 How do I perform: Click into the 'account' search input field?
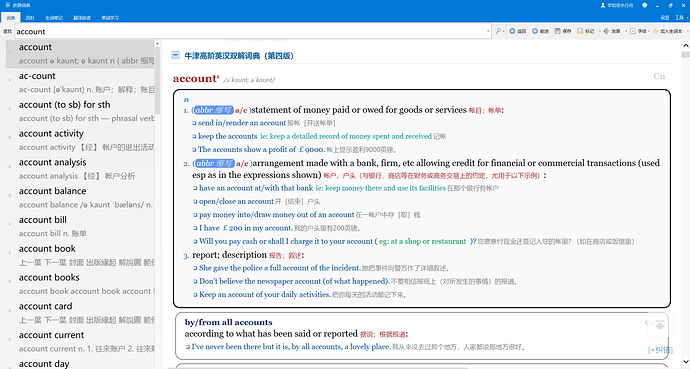(251, 31)
